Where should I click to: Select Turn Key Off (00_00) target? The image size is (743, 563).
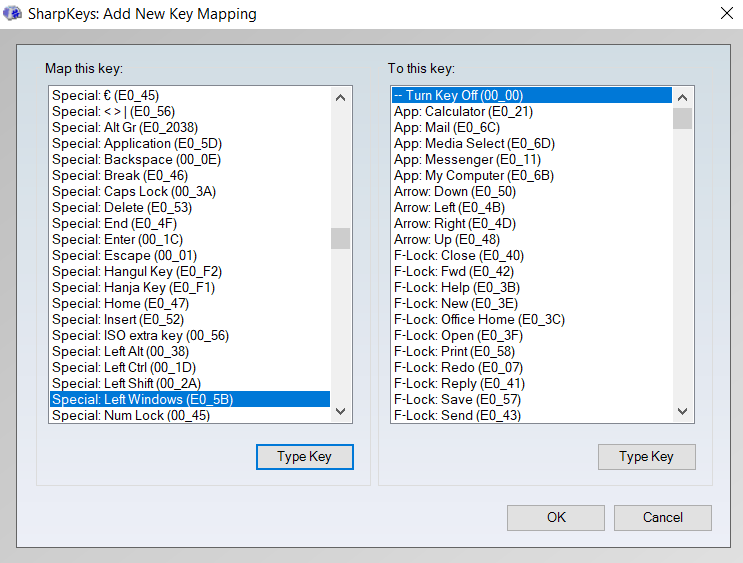click(x=458, y=95)
